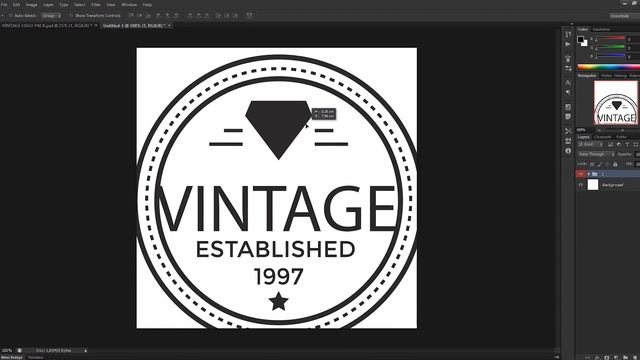Viewport: 640px width, 360px height.
Task: Open the Info panel circled 'i' icon
Action: pos(568,151)
